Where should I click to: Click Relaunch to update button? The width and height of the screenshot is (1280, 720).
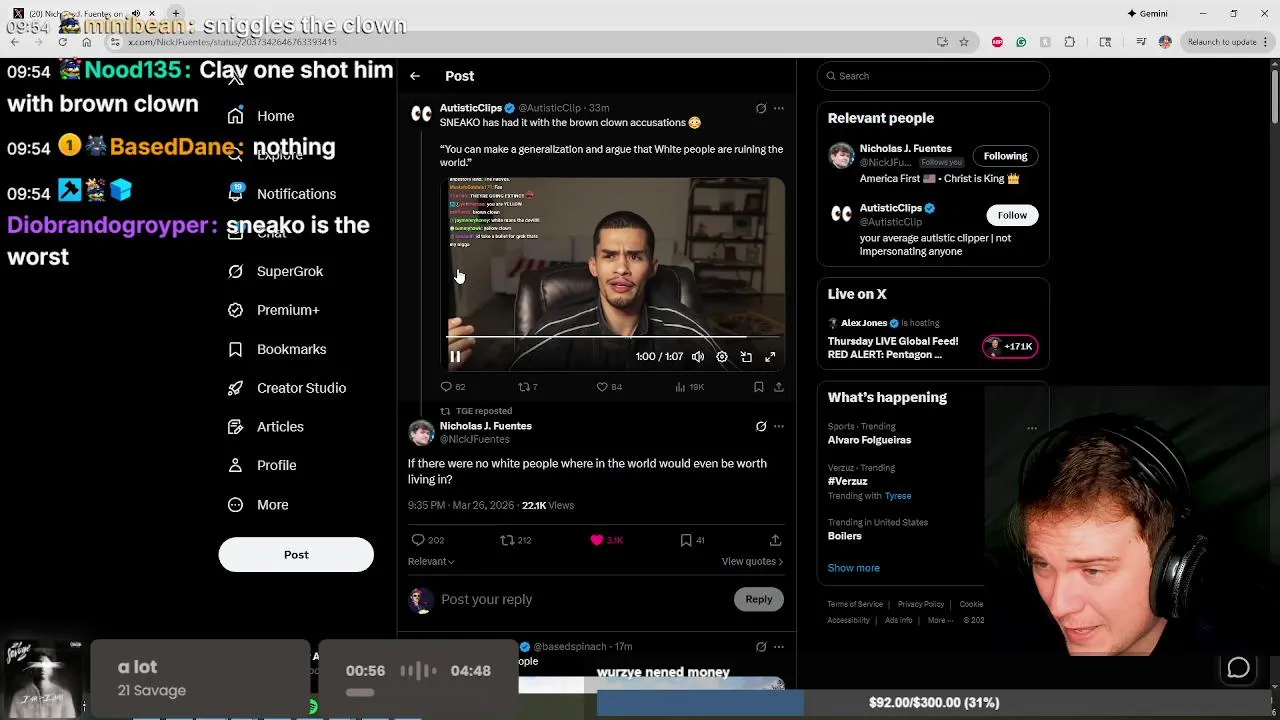1222,42
